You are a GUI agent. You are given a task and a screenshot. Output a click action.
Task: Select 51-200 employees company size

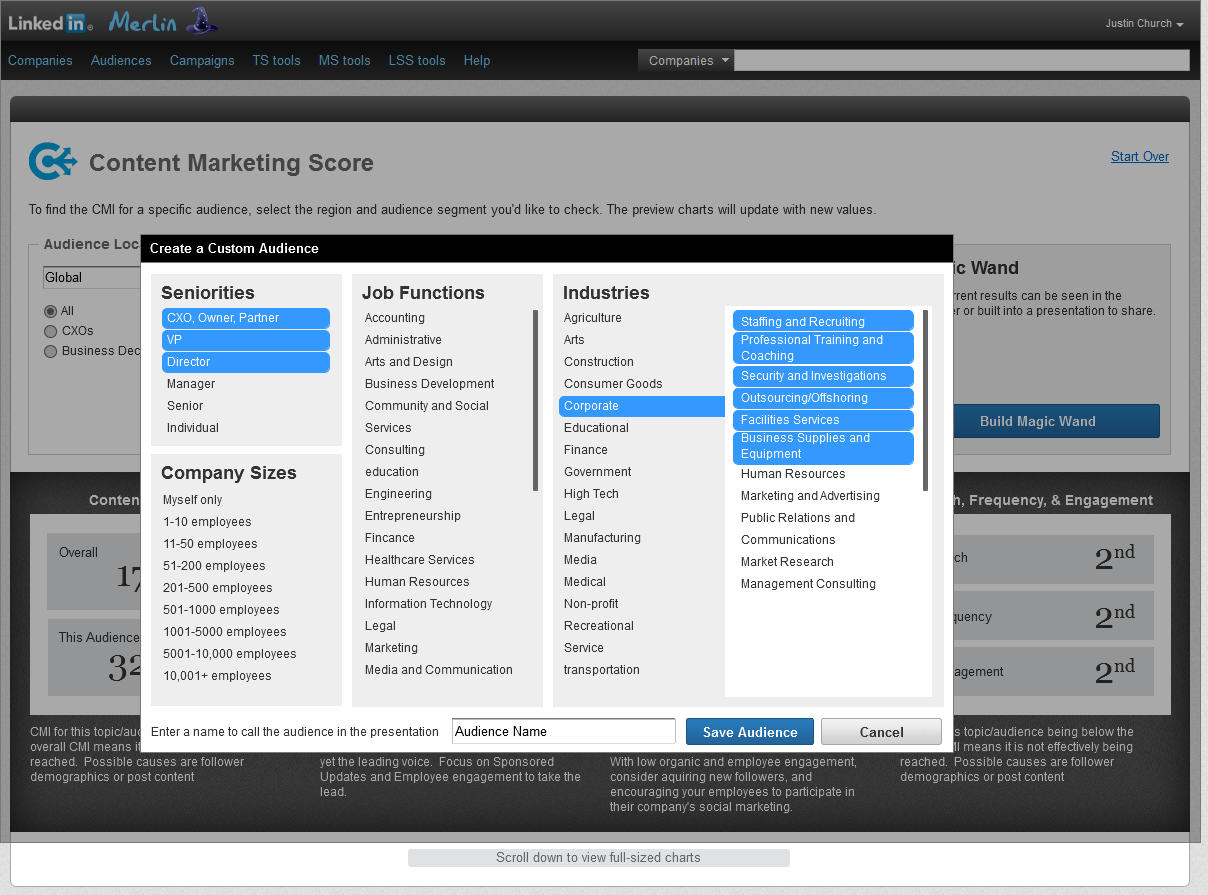pyautogui.click(x=215, y=566)
